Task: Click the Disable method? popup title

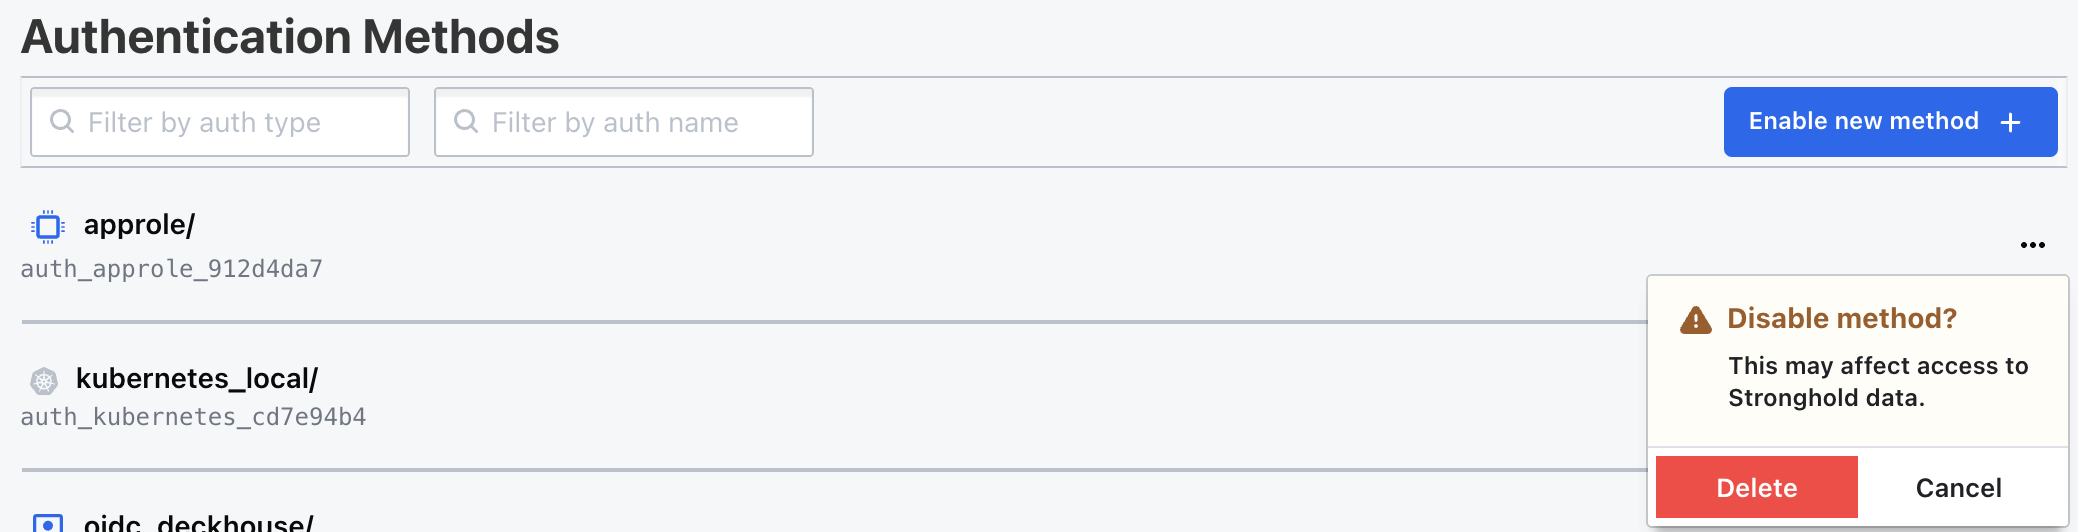Action: (1841, 318)
